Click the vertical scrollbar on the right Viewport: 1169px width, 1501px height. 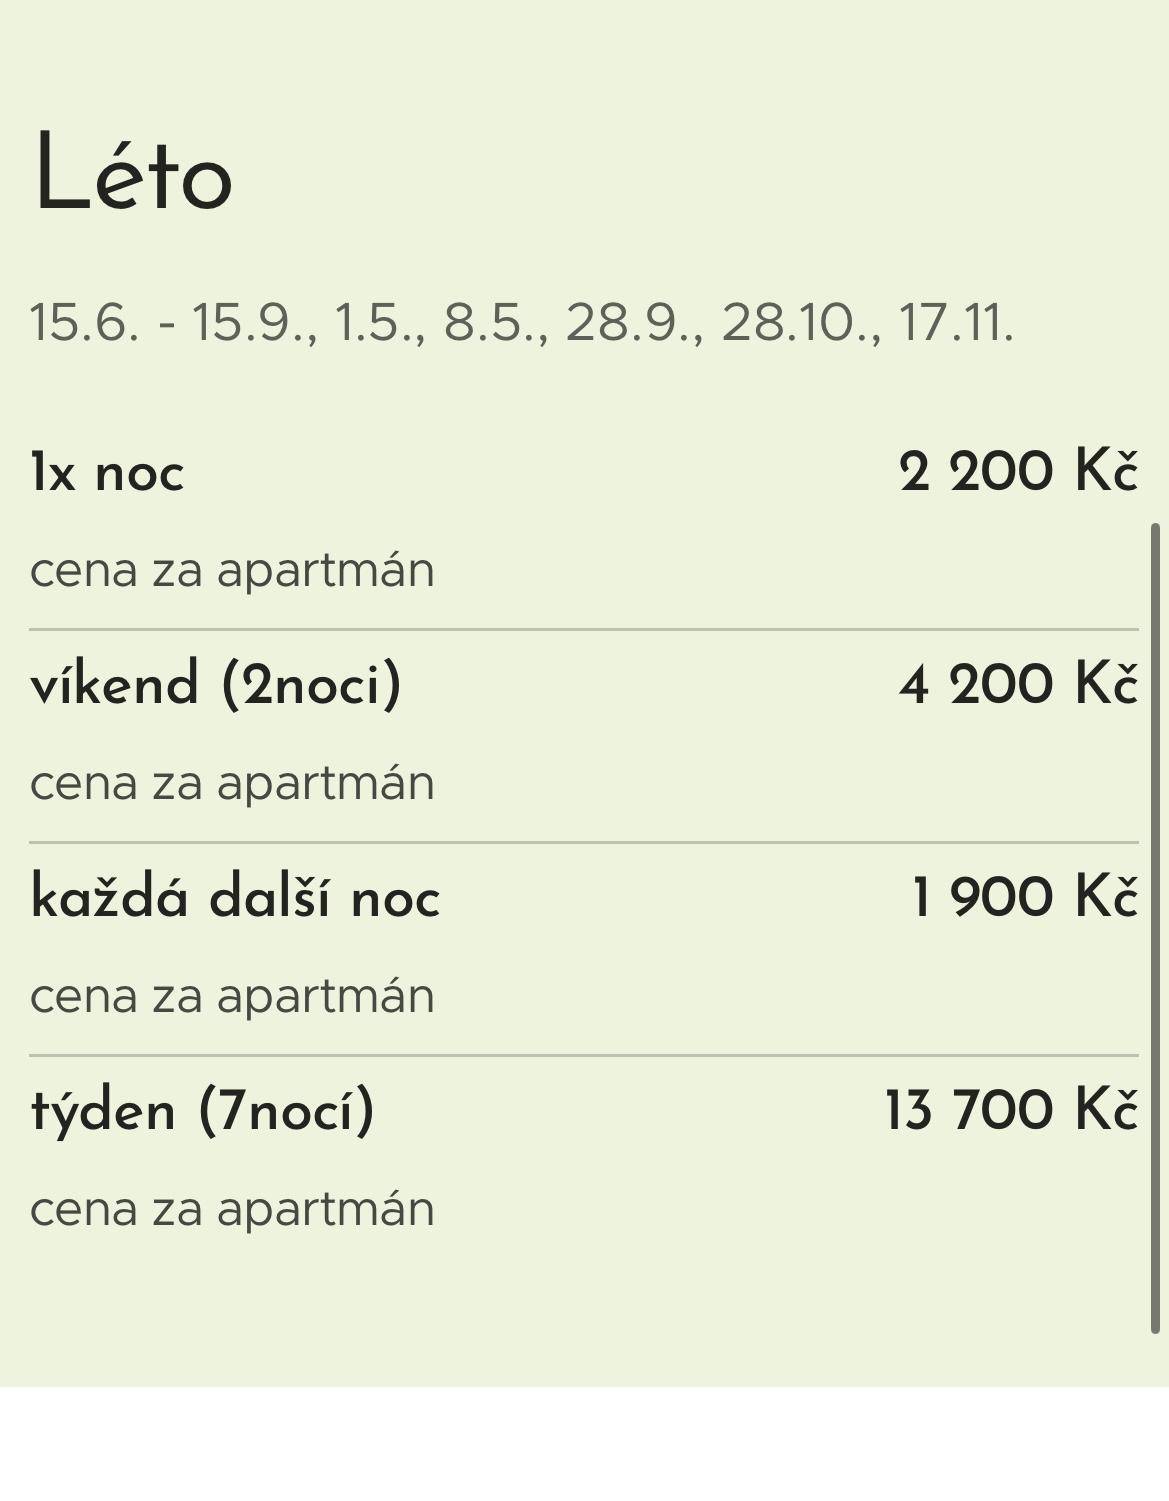(1156, 928)
